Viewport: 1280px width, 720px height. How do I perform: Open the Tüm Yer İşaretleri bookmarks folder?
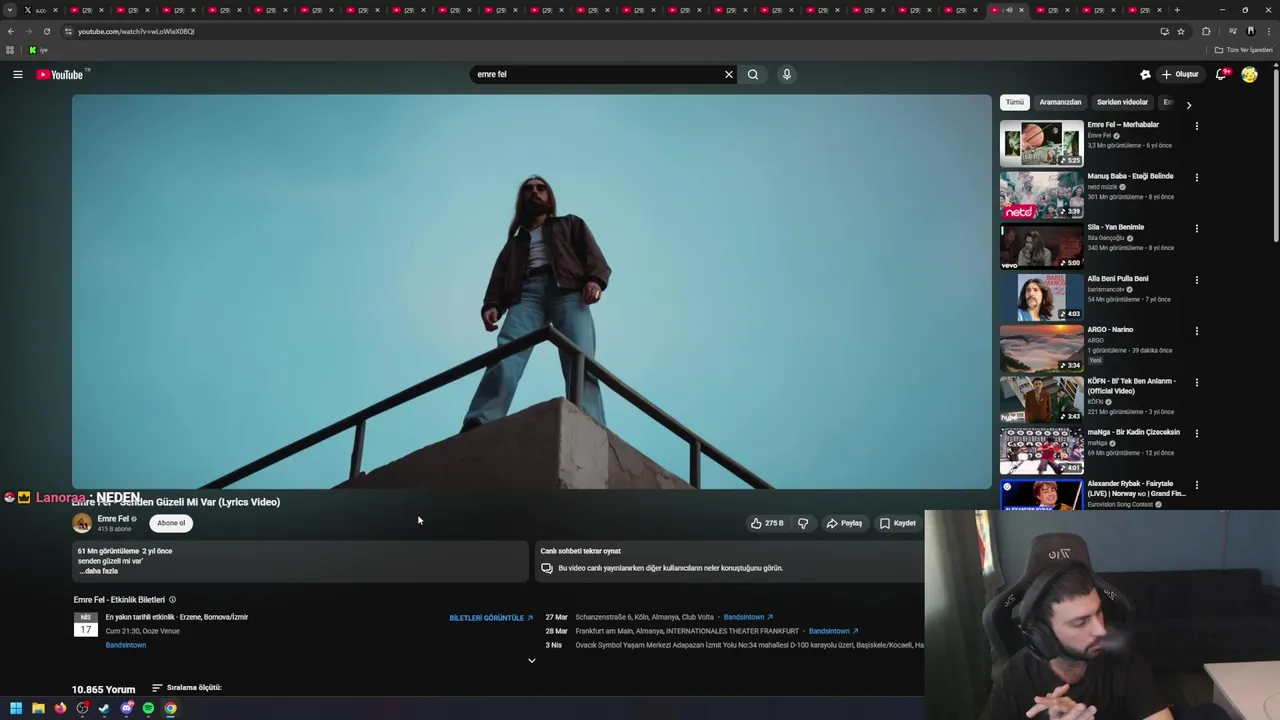coord(1246,50)
